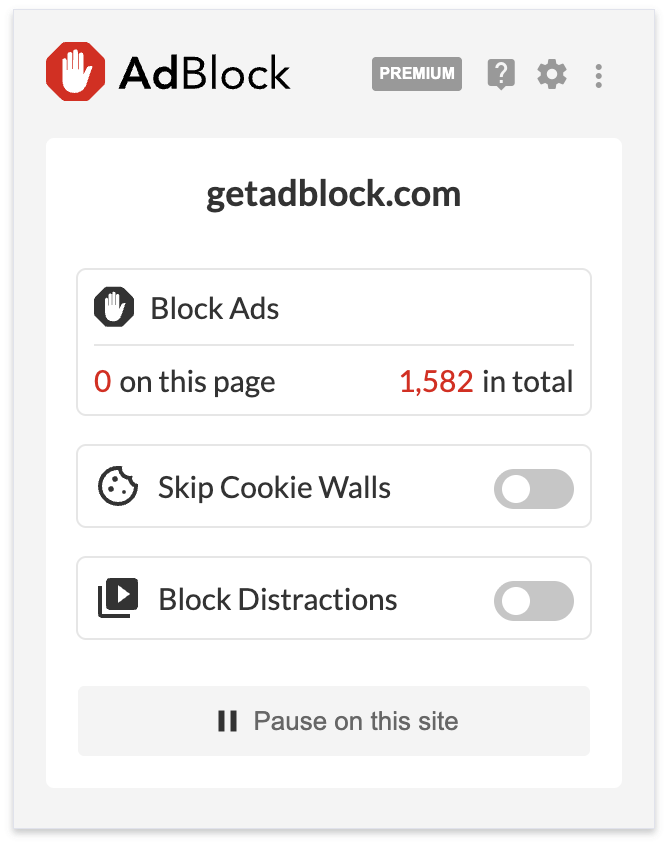Viewport: 668px width, 846px height.
Task: Click the 1,582 in total counter
Action: 486,381
